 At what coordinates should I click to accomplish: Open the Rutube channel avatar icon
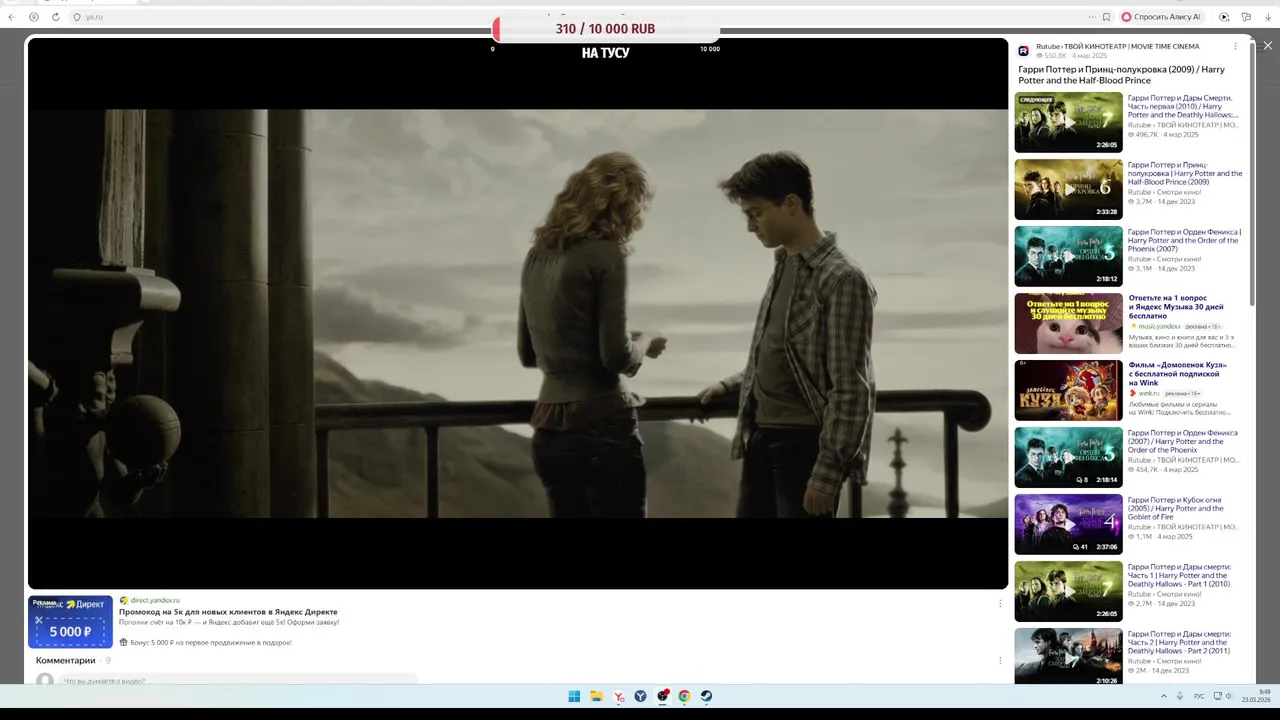click(1024, 51)
